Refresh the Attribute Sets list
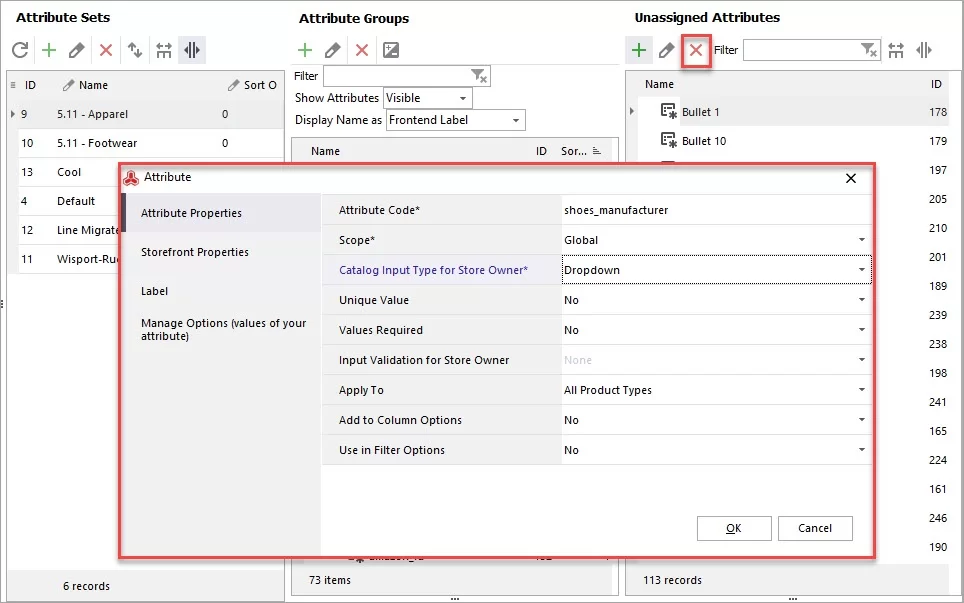964x603 pixels. pos(20,50)
